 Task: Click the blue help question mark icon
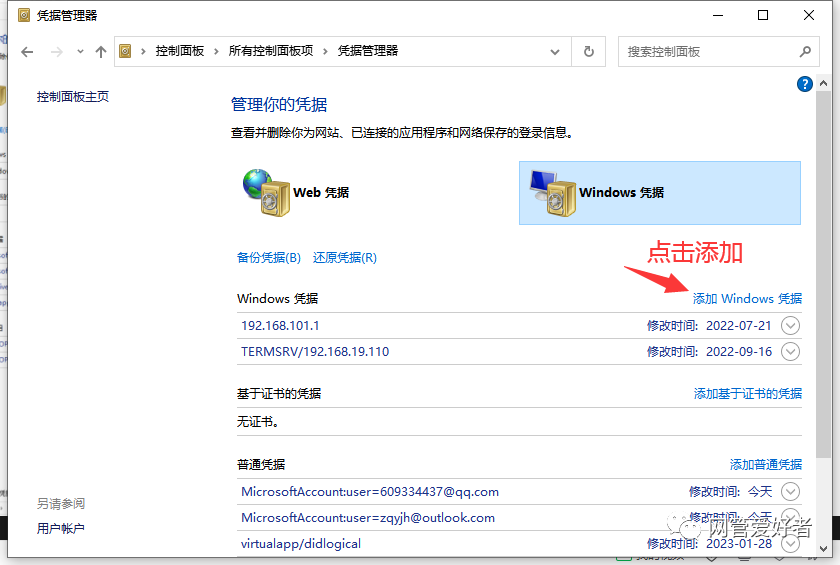pyautogui.click(x=804, y=85)
